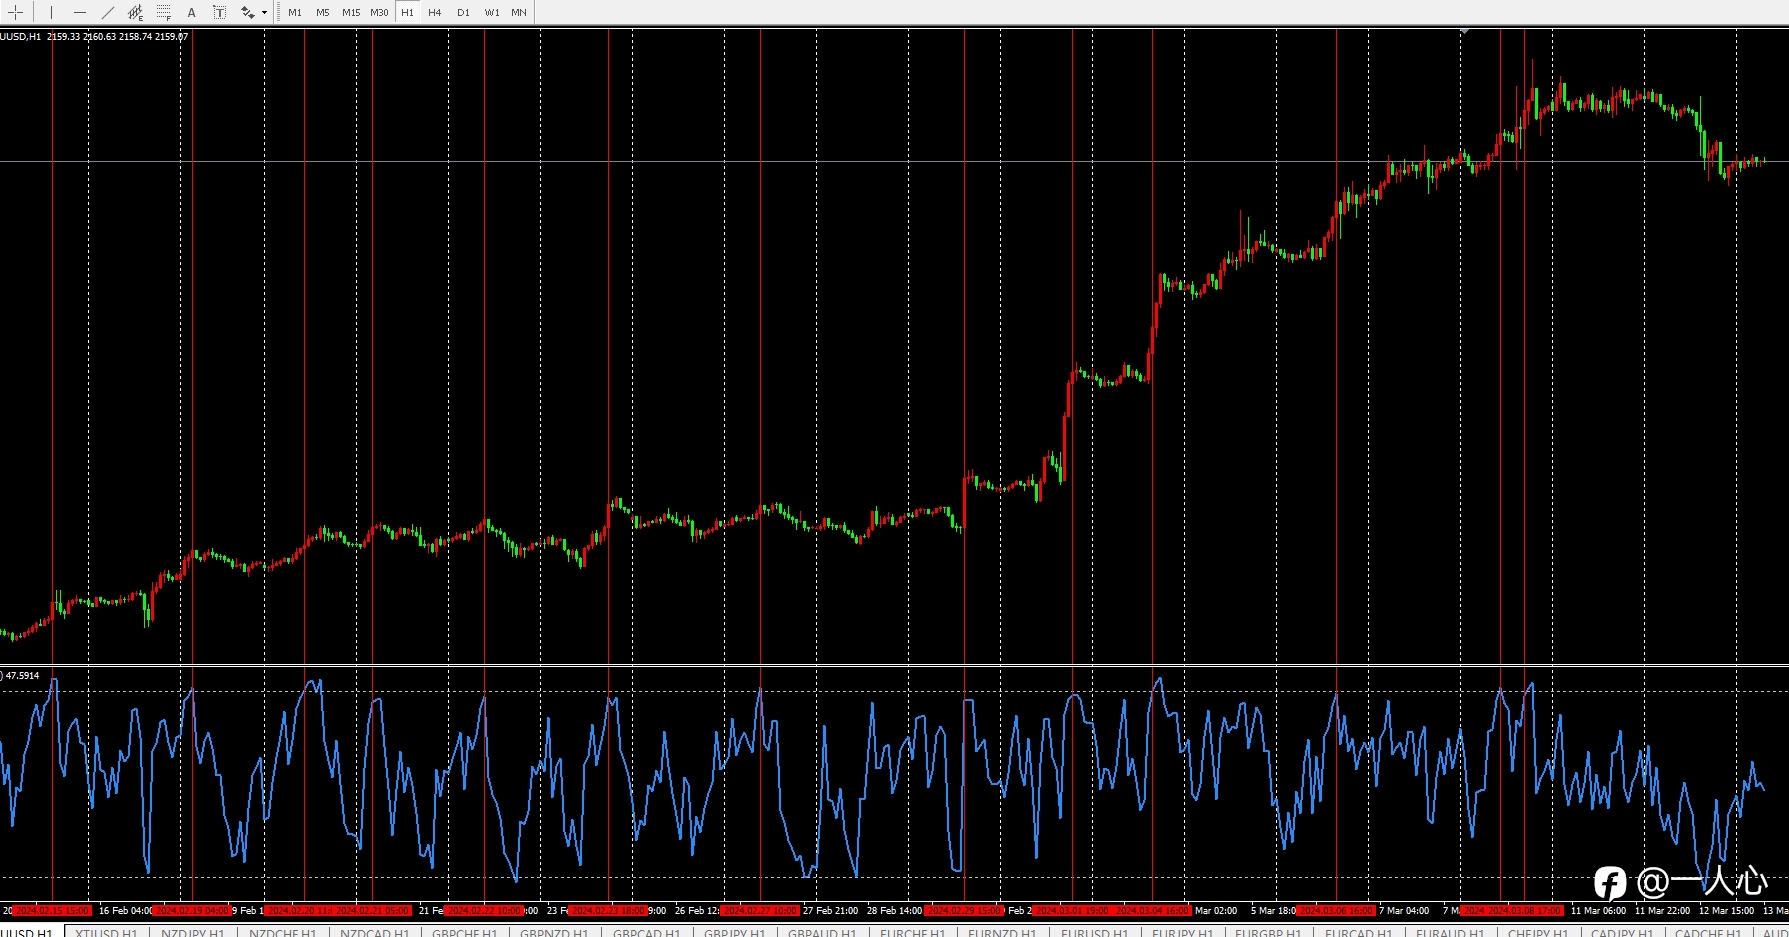
Task: Pick the Draw Vertical Line tool
Action: pos(51,12)
